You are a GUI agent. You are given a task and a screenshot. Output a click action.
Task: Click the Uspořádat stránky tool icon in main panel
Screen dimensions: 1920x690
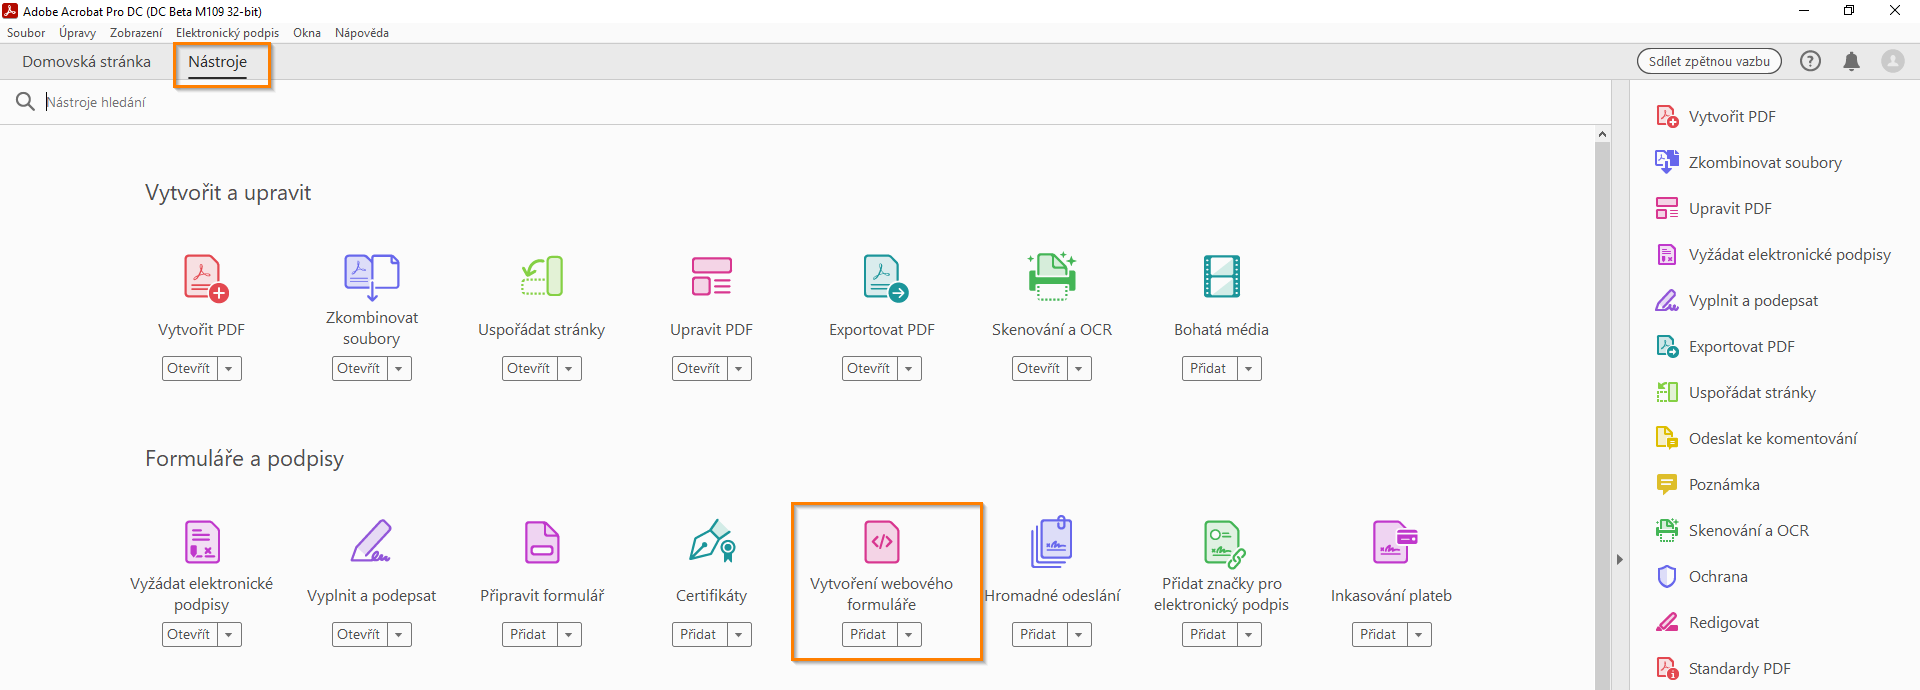tap(542, 277)
